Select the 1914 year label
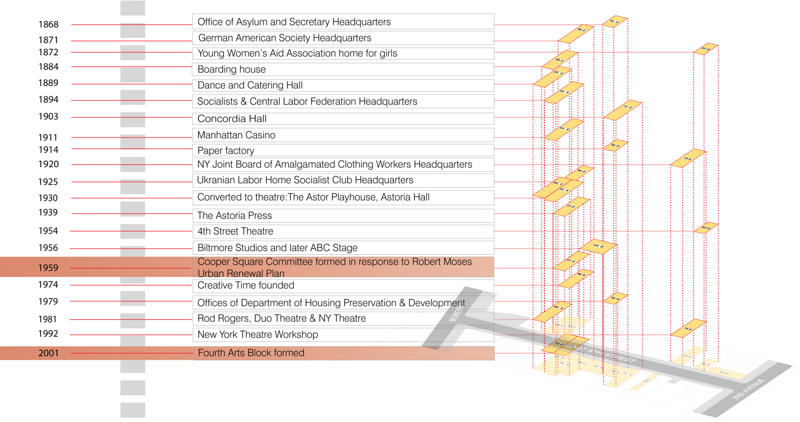This screenshot has height=422, width=800. point(48,150)
